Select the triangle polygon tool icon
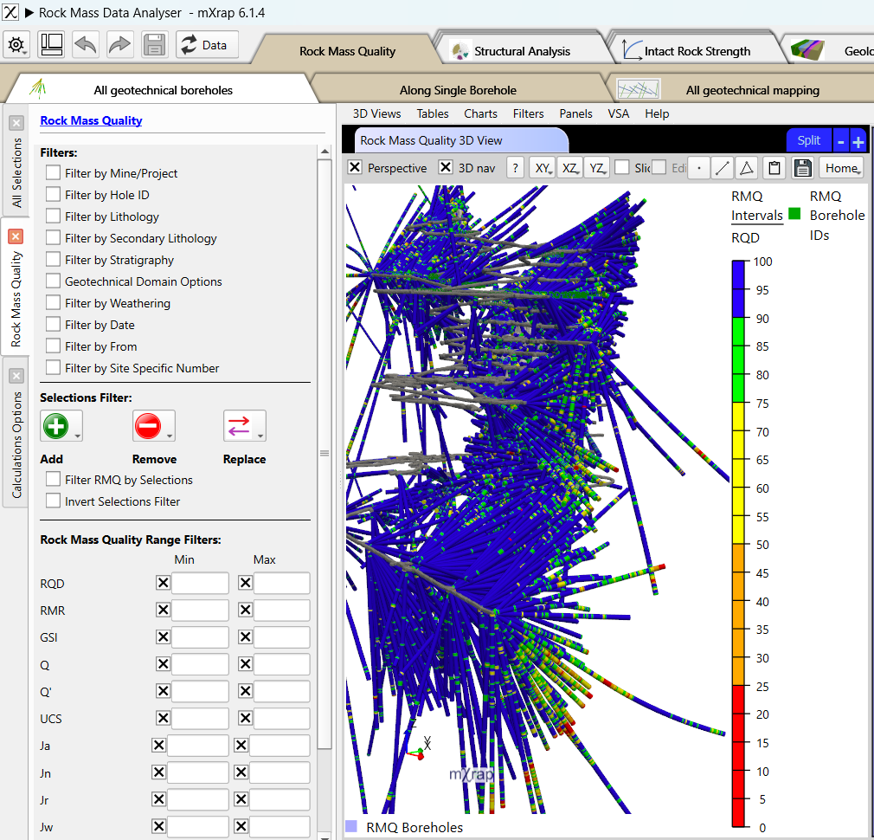The image size is (874, 840). 746,168
